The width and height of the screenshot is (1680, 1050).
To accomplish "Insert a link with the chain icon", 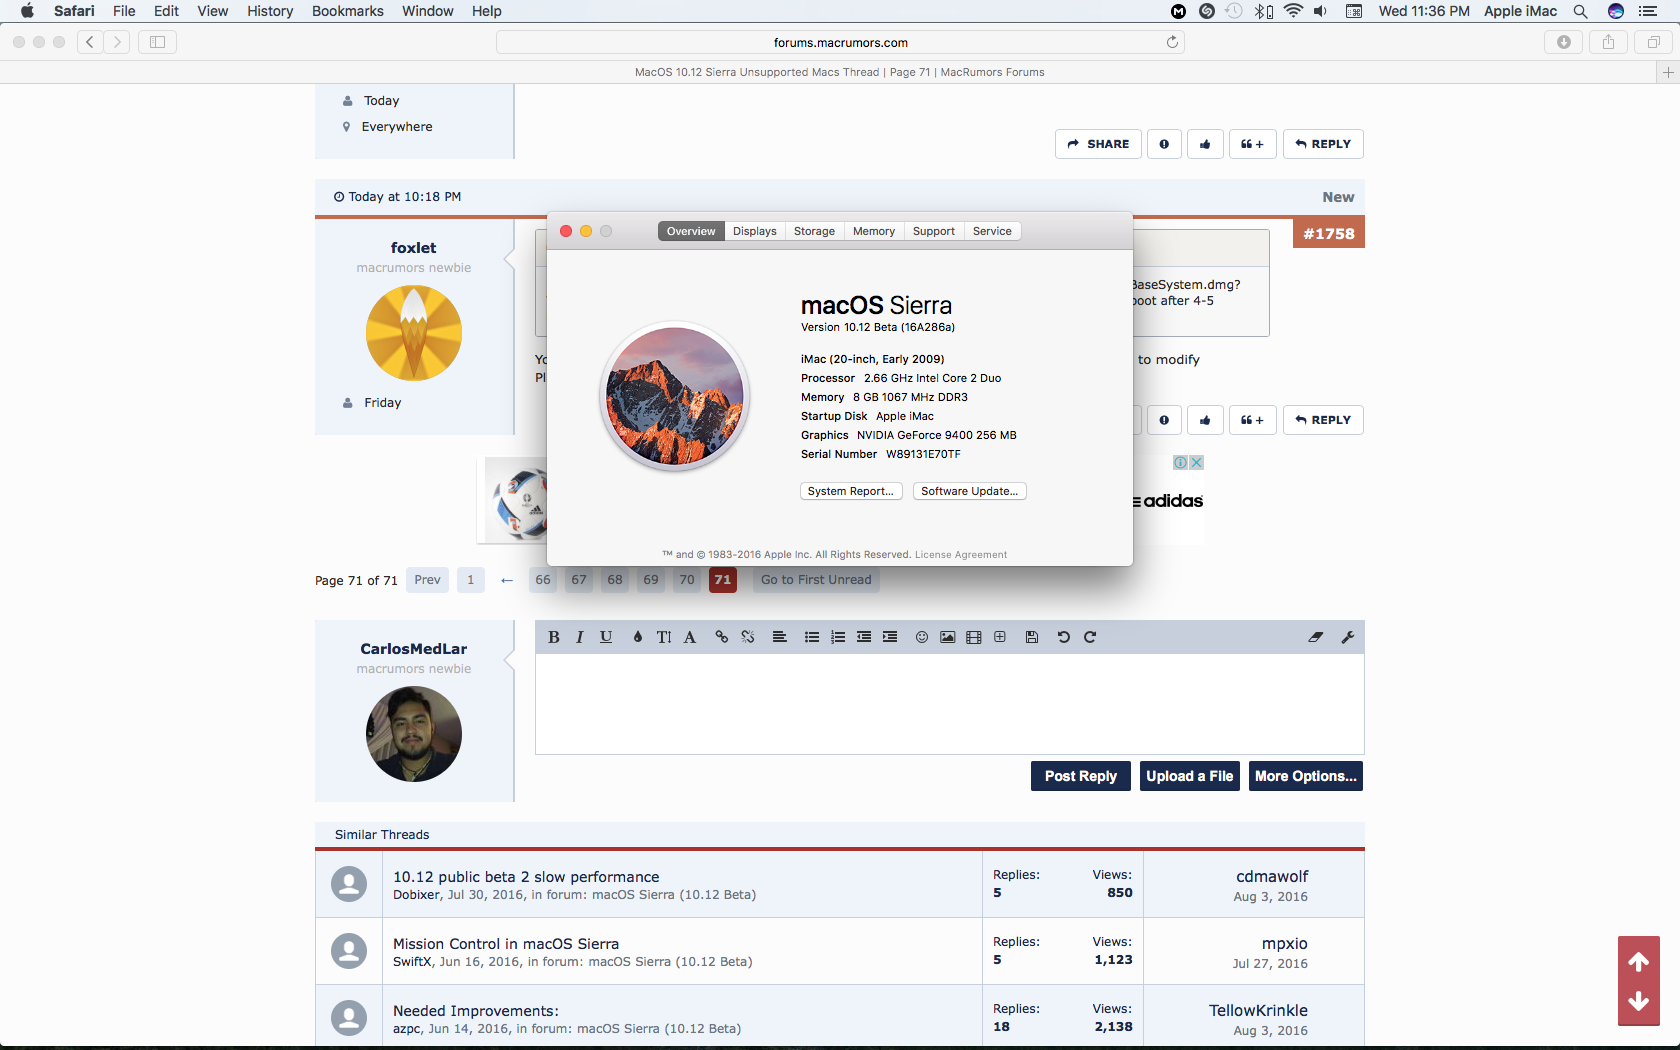I will 722,637.
